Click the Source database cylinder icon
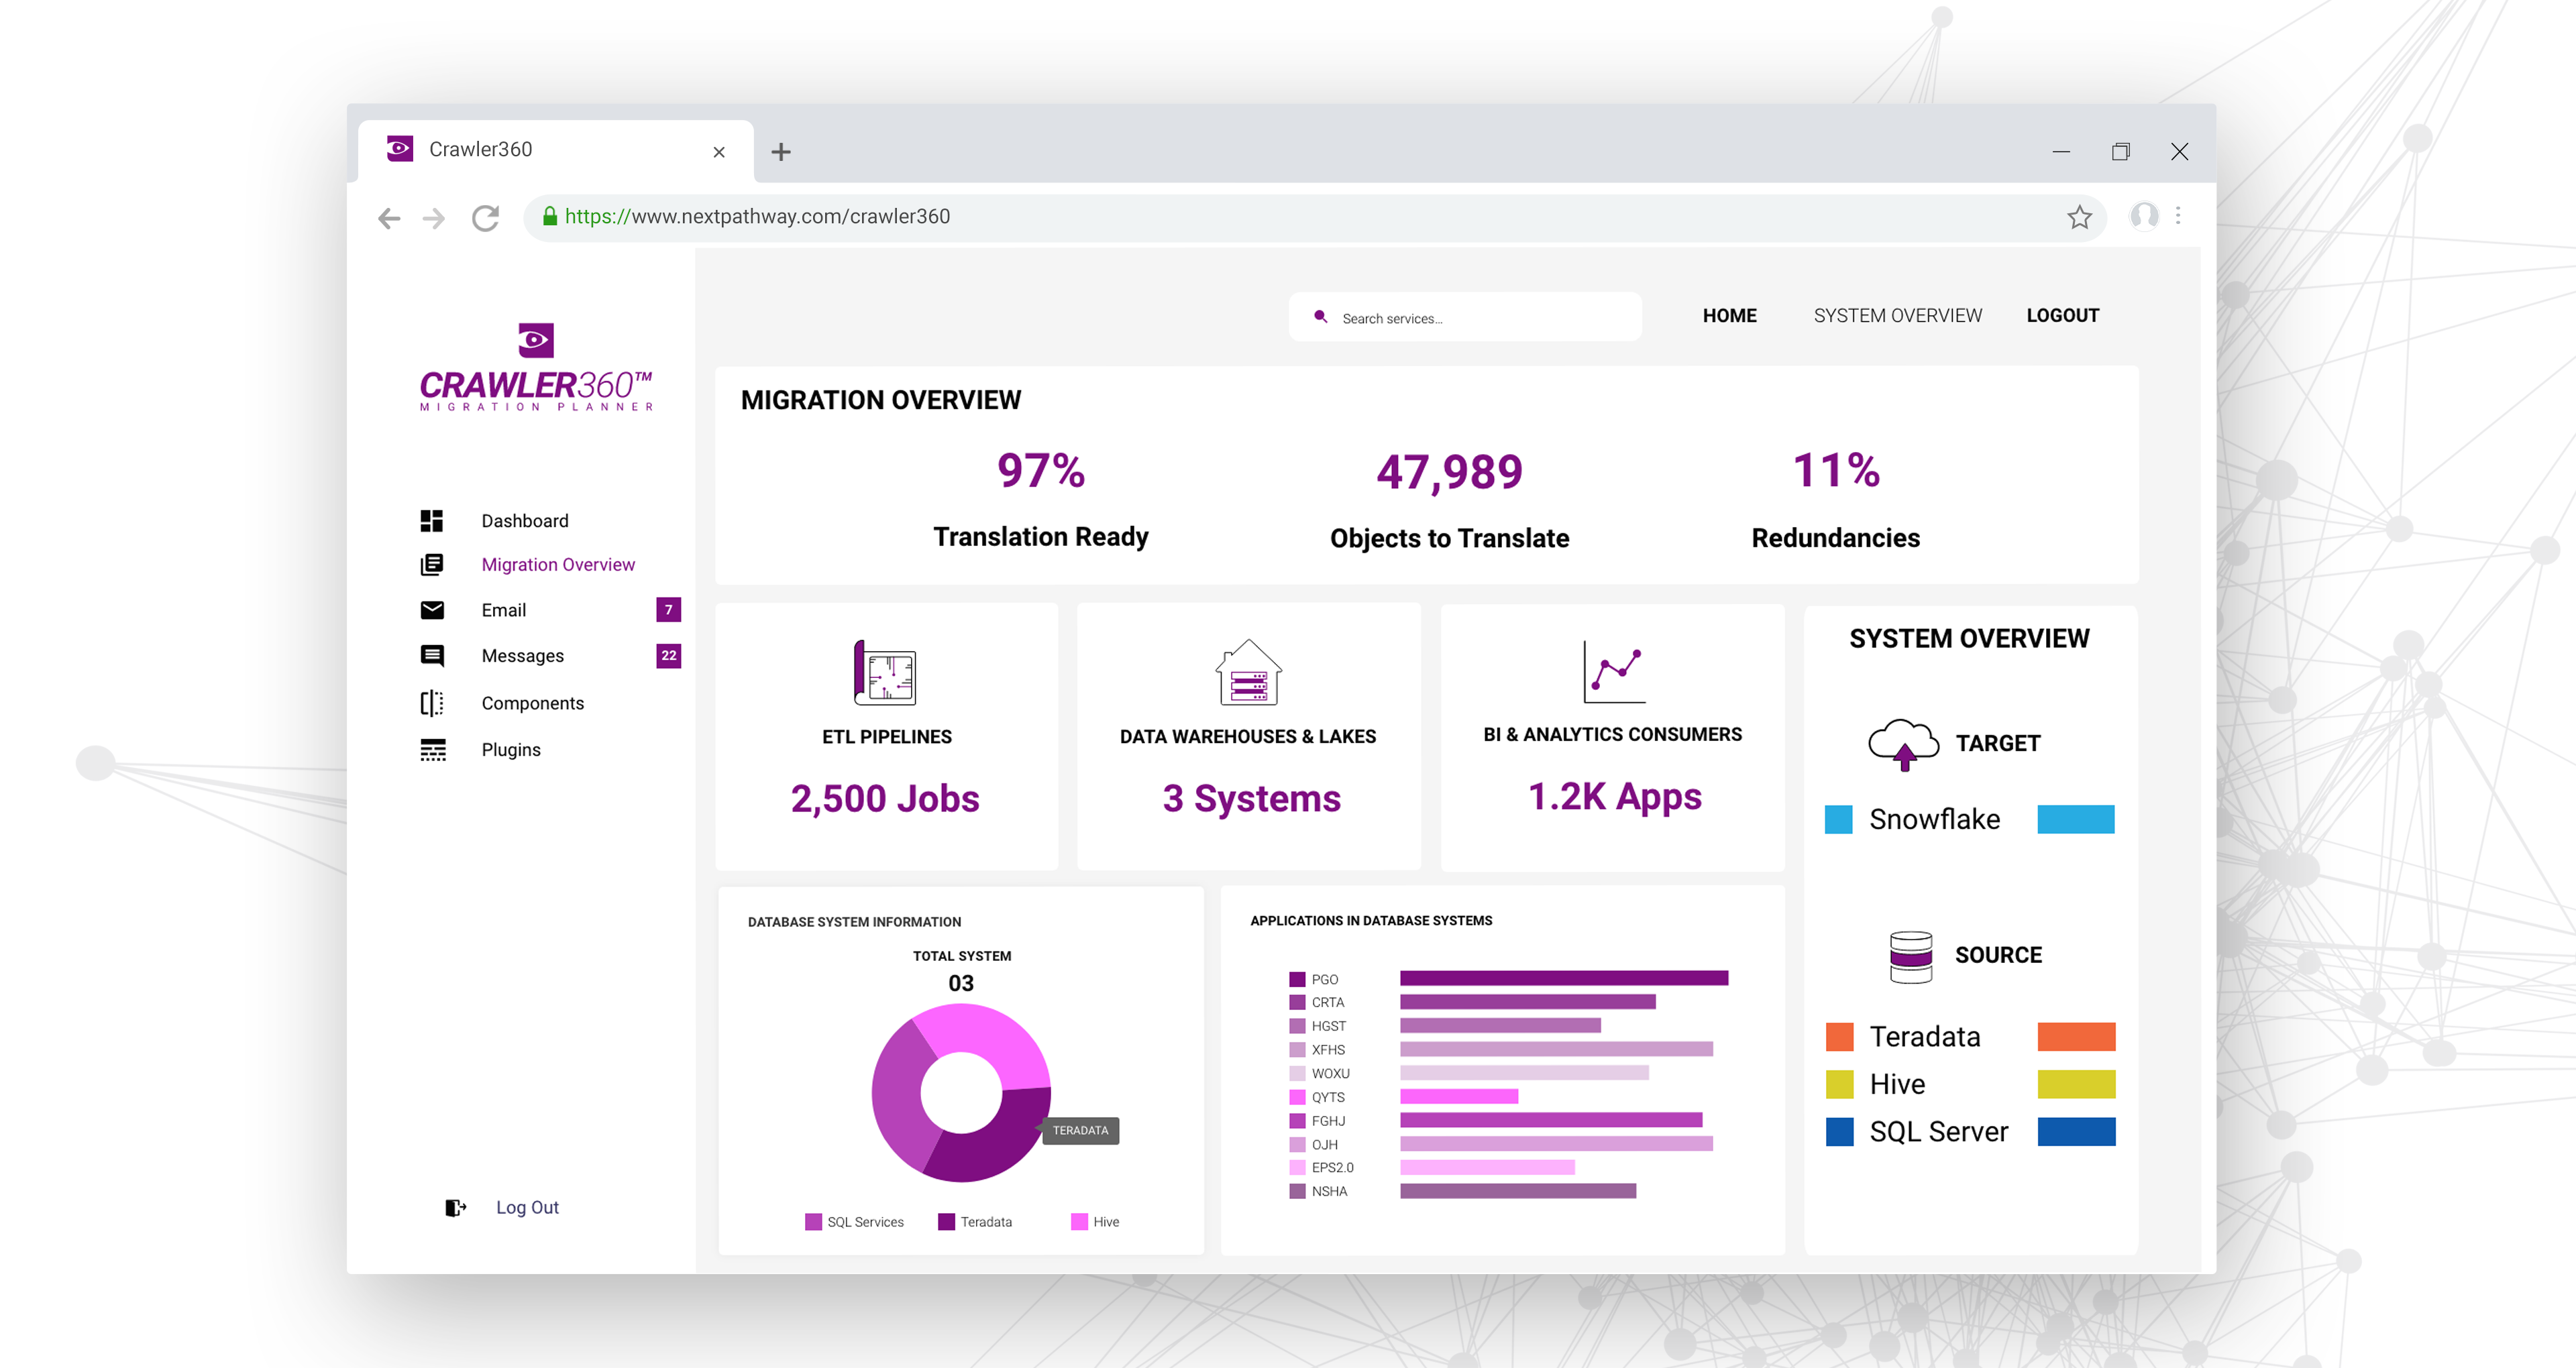This screenshot has width=2576, height=1368. 1910,957
